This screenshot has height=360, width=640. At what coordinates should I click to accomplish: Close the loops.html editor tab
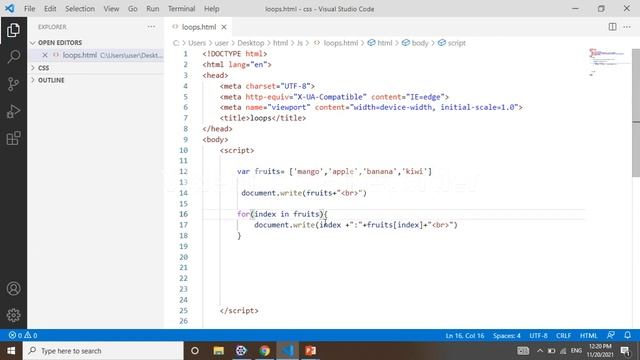click(224, 27)
